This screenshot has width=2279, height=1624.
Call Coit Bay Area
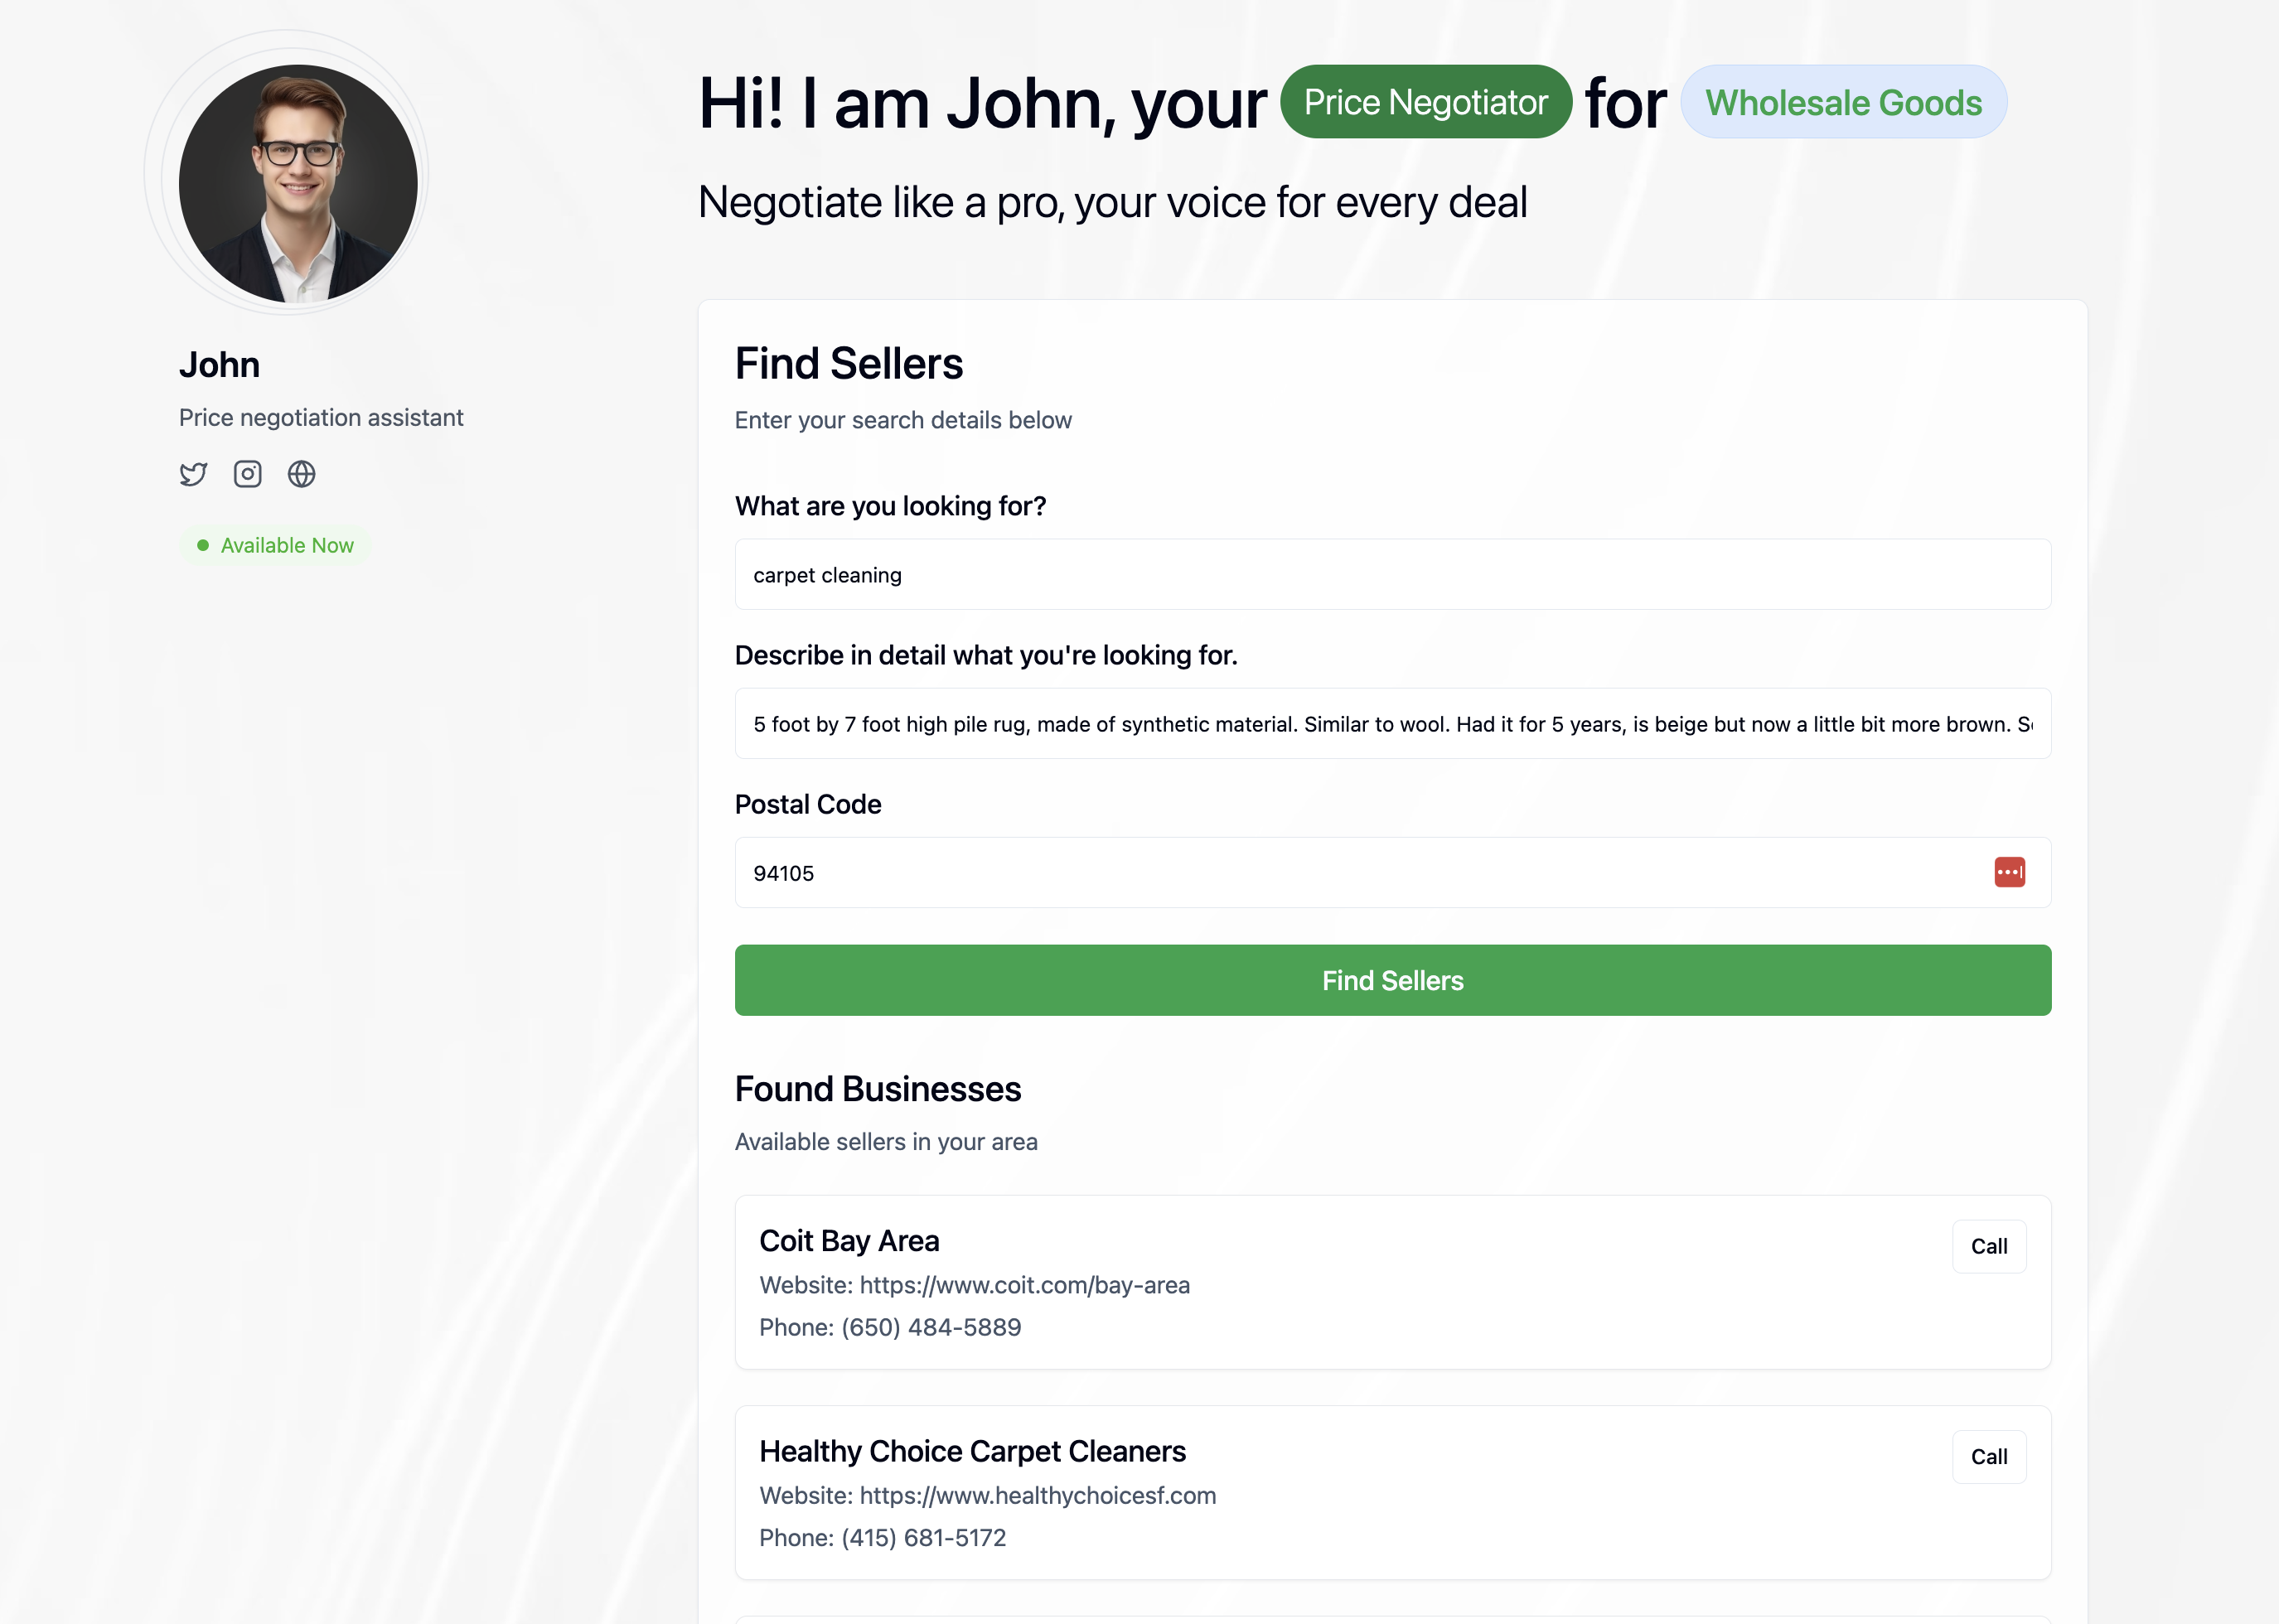point(1988,1246)
